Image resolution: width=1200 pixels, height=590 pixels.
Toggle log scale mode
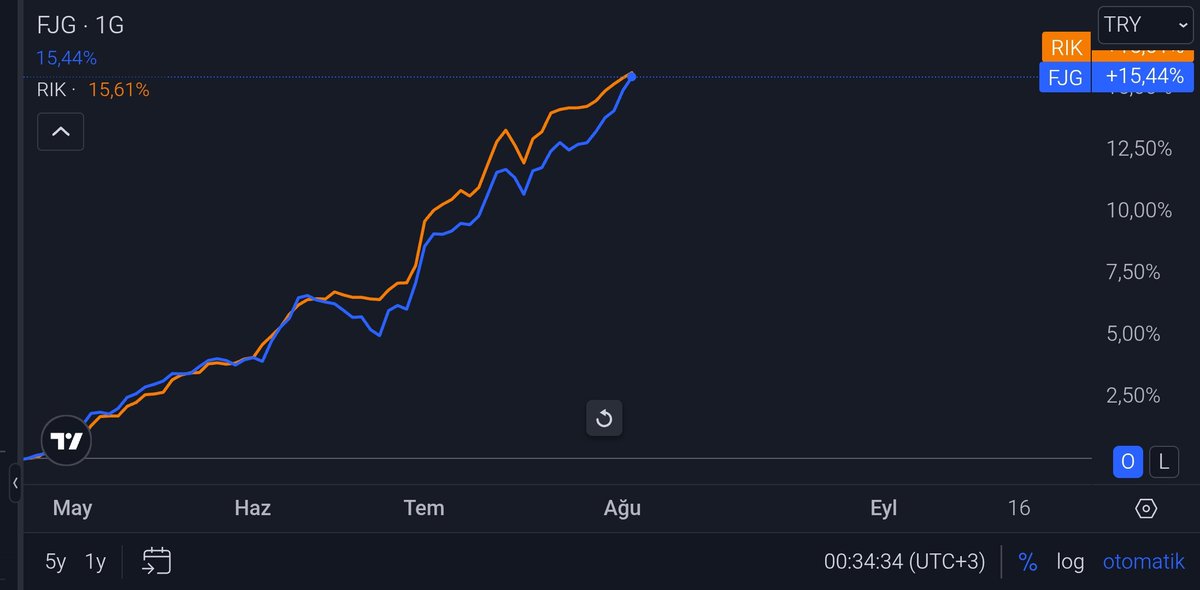pyautogui.click(x=1070, y=562)
